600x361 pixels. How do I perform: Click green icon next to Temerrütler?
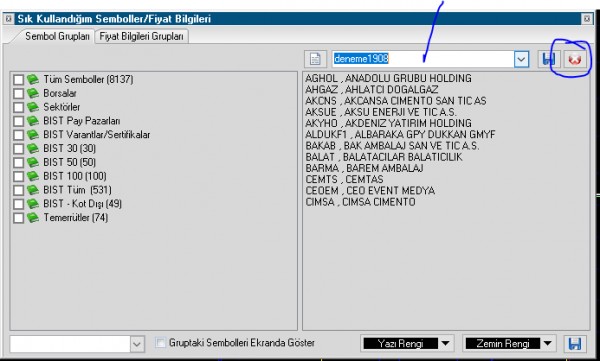point(33,218)
